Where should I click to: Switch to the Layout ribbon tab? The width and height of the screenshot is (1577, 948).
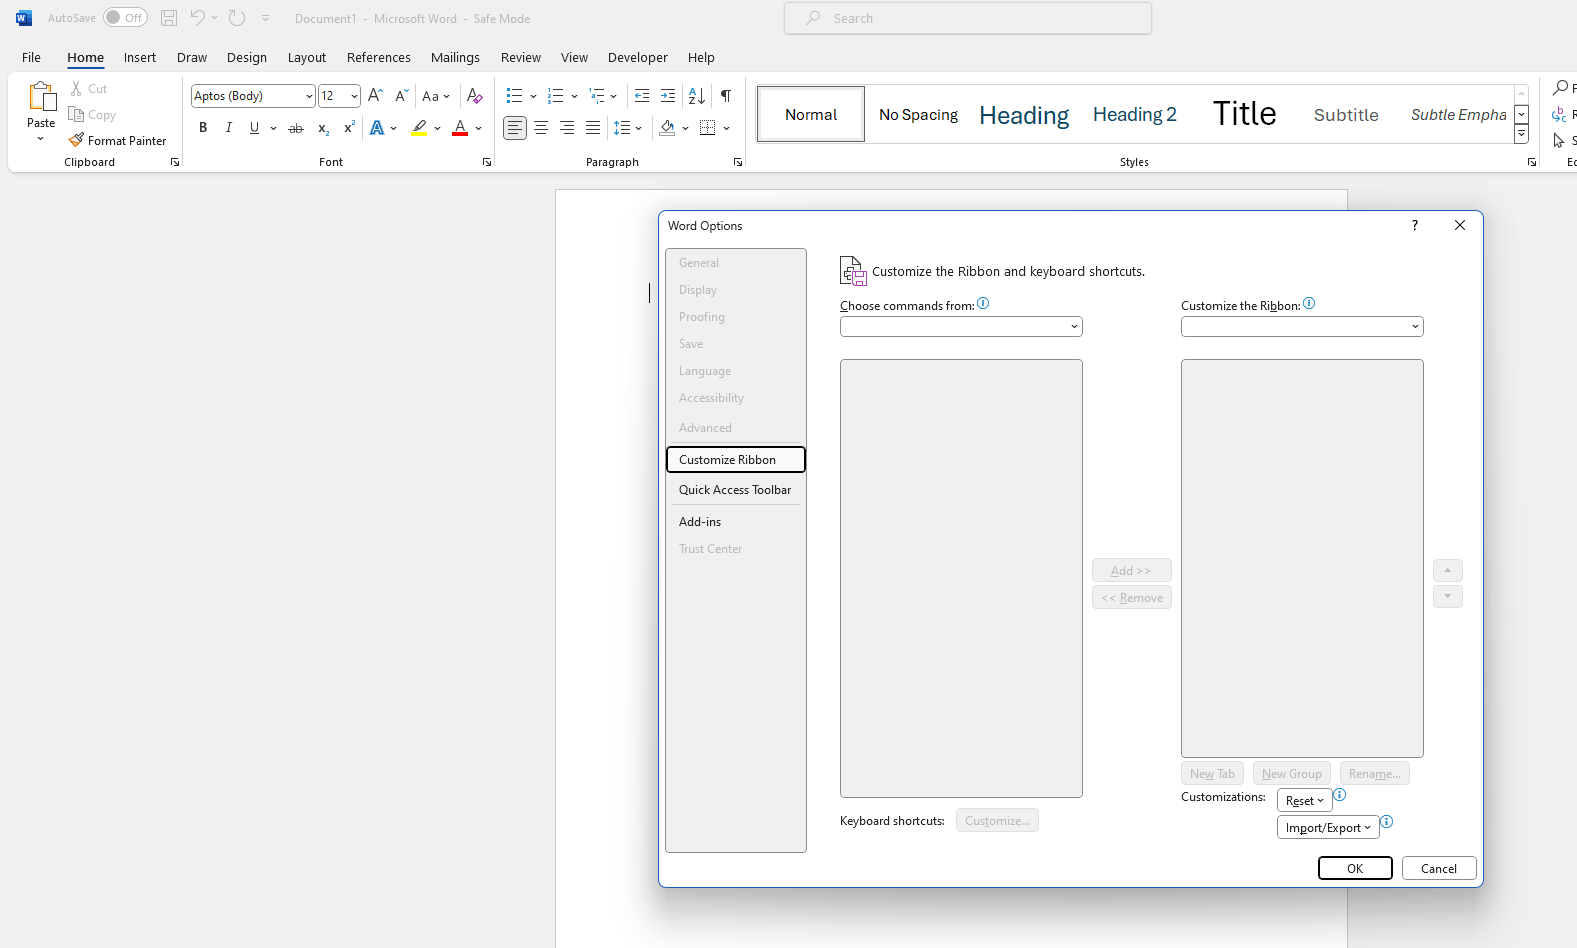point(307,58)
